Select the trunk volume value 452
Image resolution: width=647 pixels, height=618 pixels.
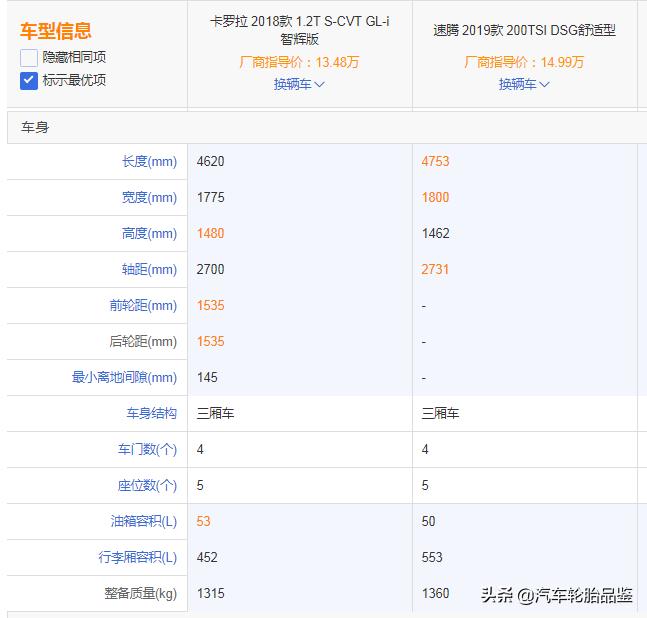pyautogui.click(x=207, y=557)
